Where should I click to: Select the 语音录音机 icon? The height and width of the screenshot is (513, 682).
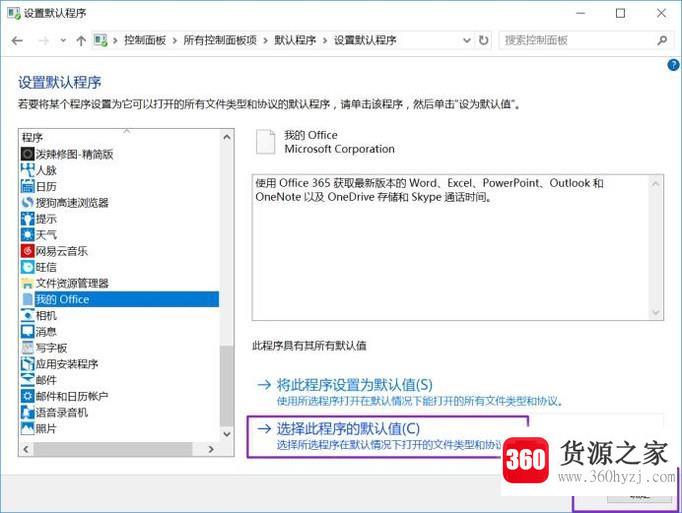pos(27,412)
